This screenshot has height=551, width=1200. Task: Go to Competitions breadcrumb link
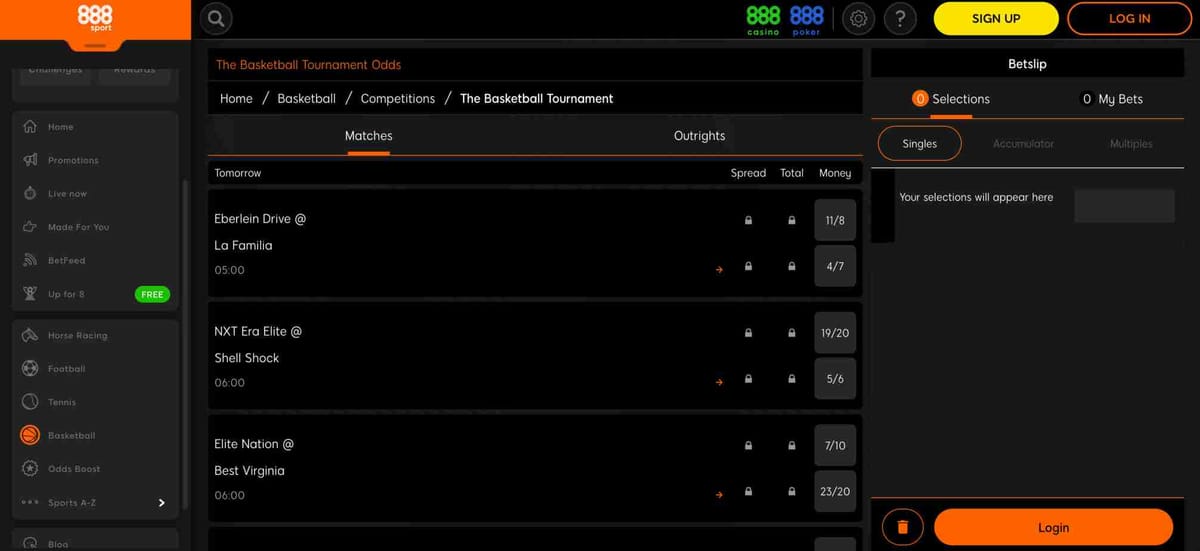pos(398,99)
